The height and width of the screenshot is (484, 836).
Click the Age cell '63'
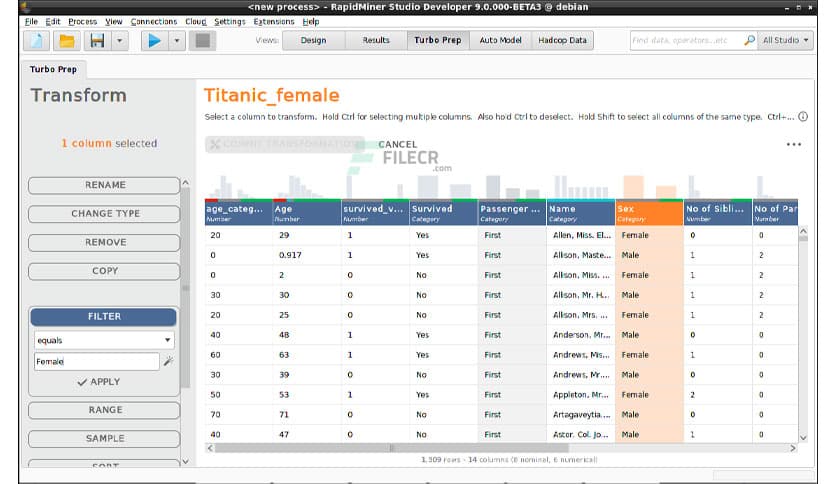tap(307, 355)
